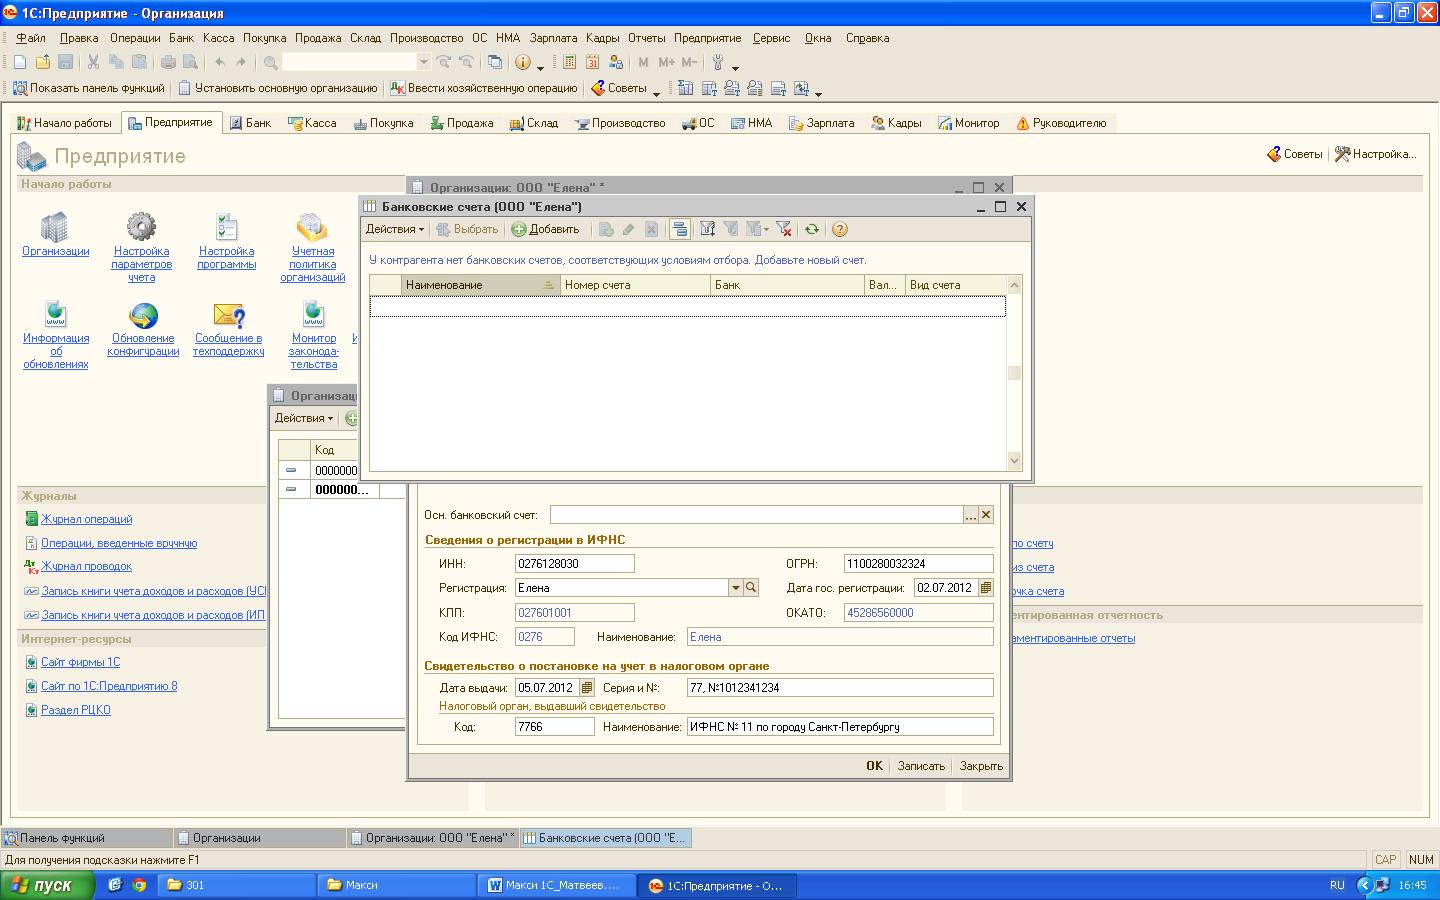Click the Записать button
This screenshot has height=900, width=1440.
(x=920, y=766)
